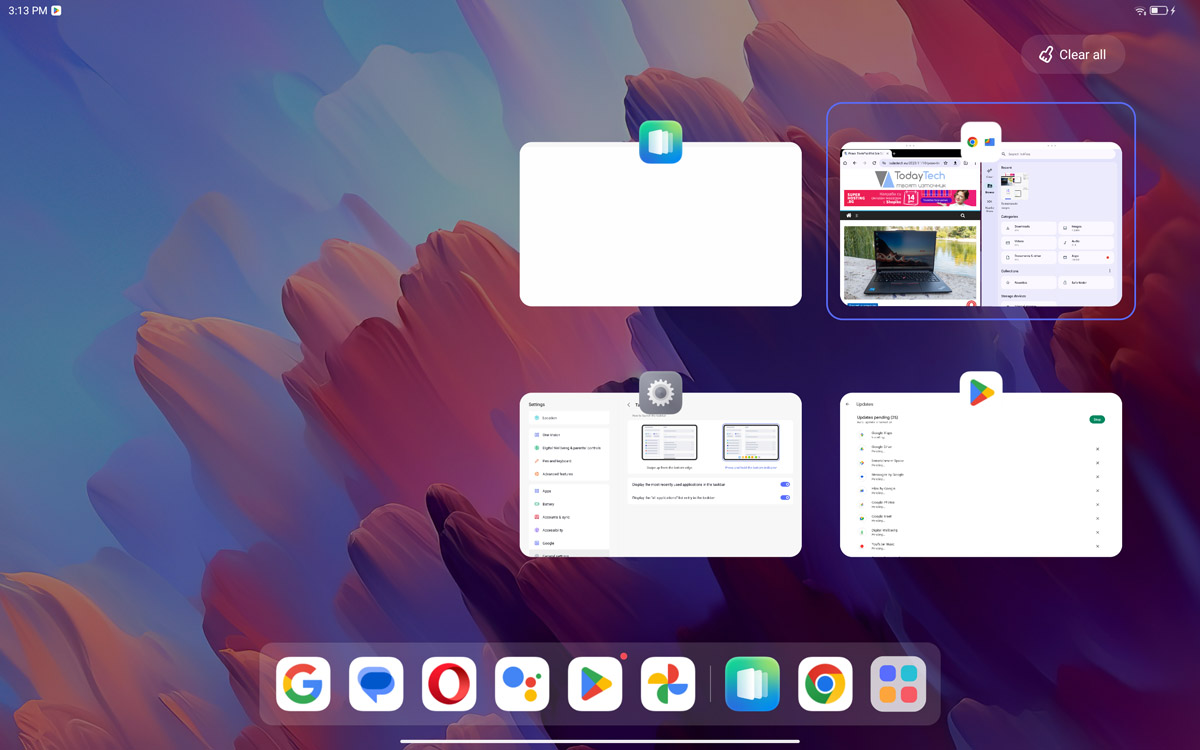Launch Chrome from the dock

[825, 684]
